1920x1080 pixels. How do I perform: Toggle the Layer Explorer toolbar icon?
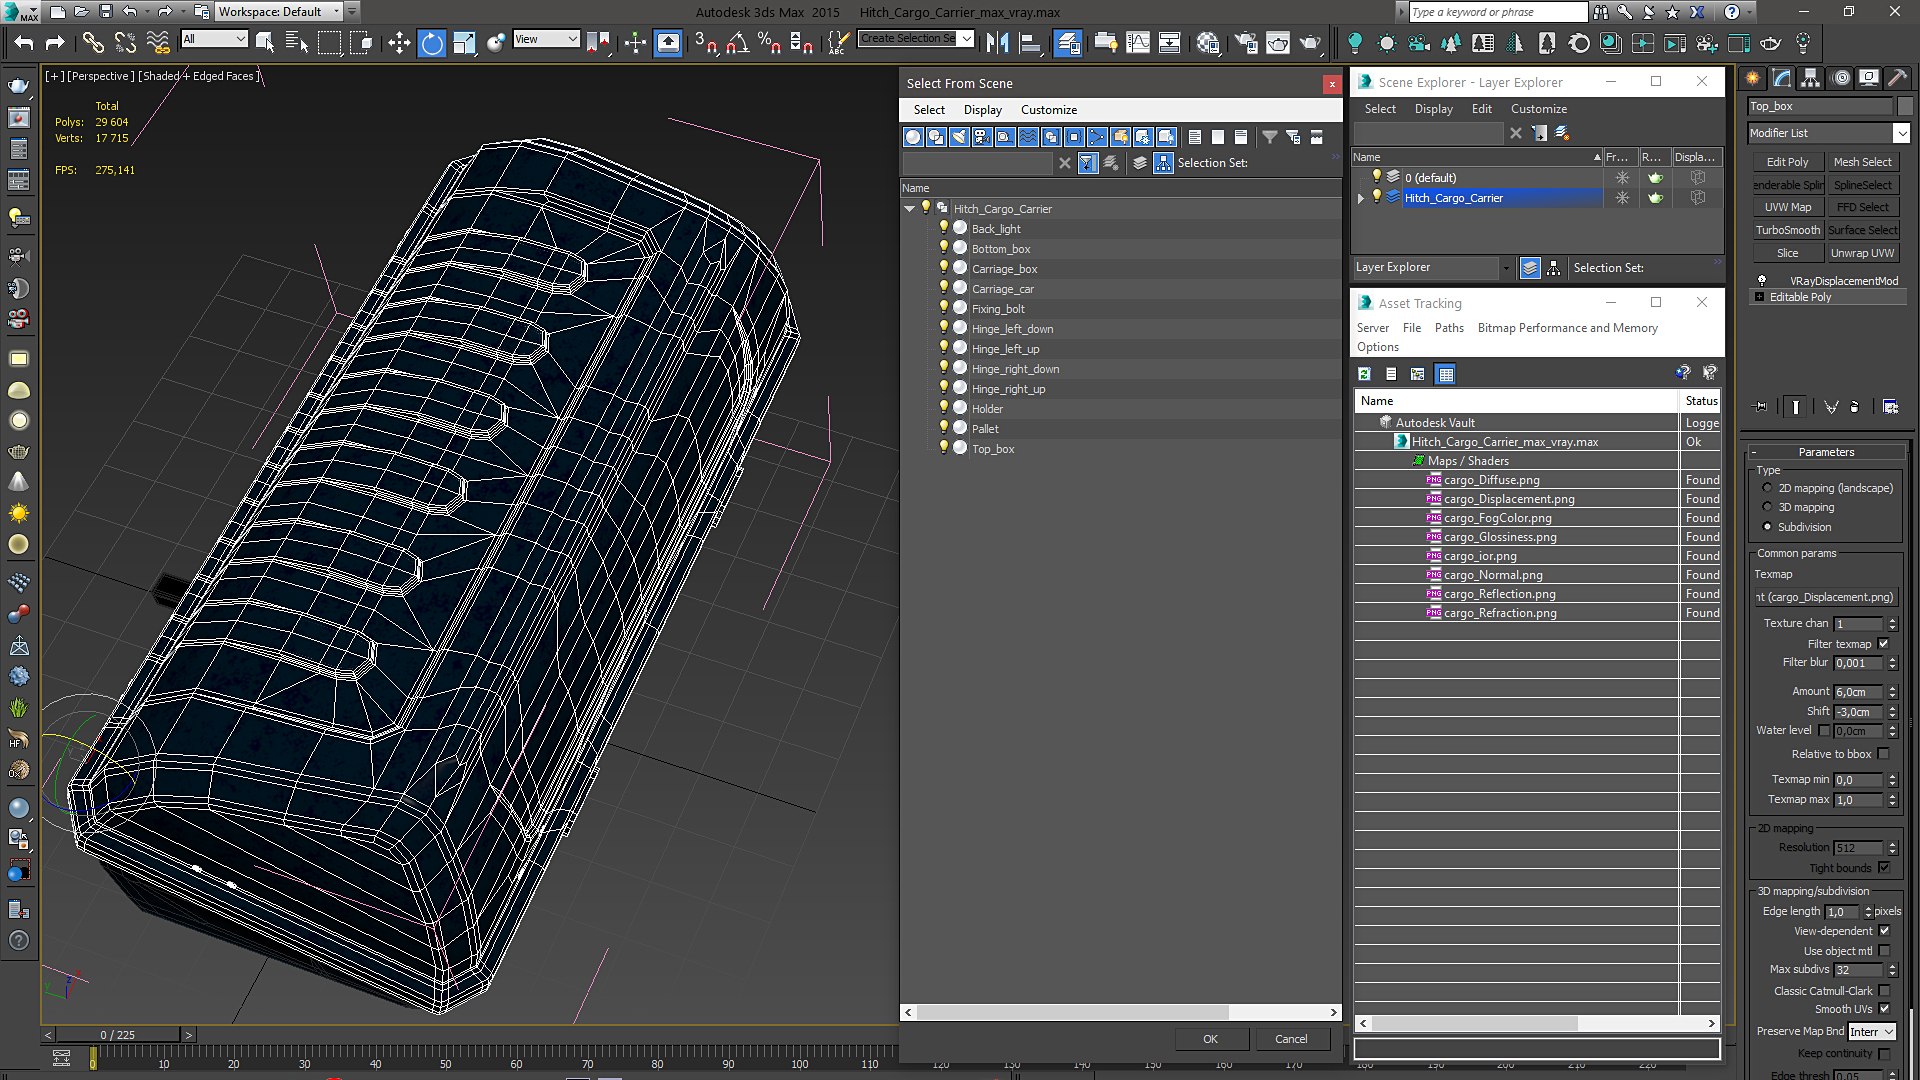coord(1068,42)
